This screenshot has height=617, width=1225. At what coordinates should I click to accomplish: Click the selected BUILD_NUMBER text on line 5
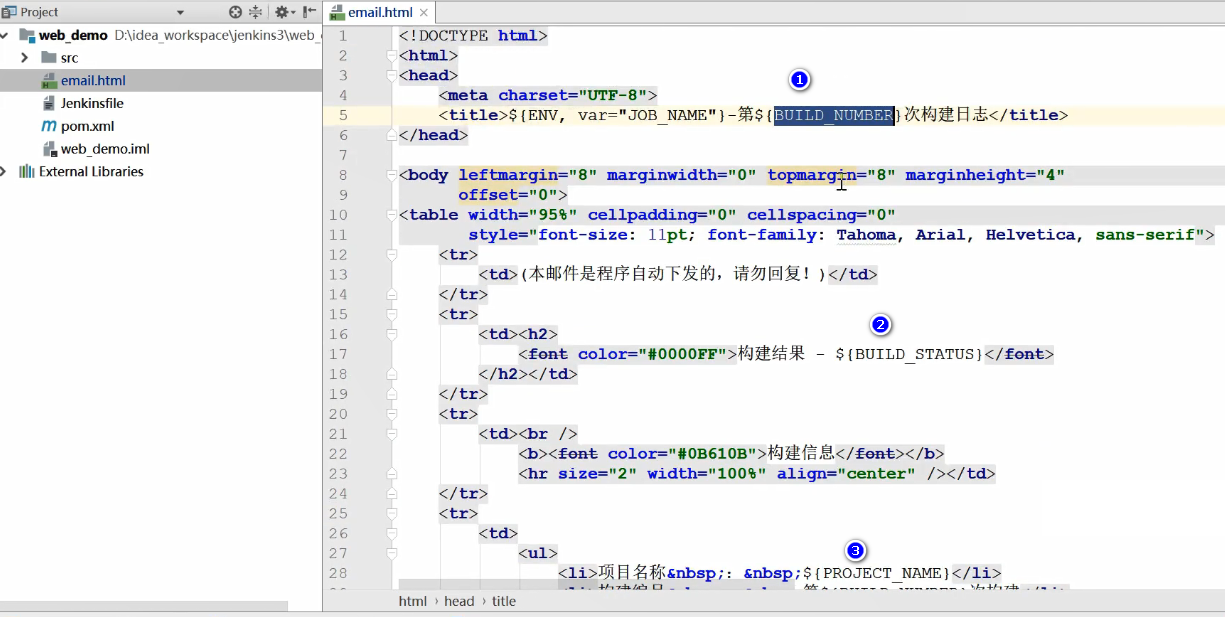coord(834,115)
